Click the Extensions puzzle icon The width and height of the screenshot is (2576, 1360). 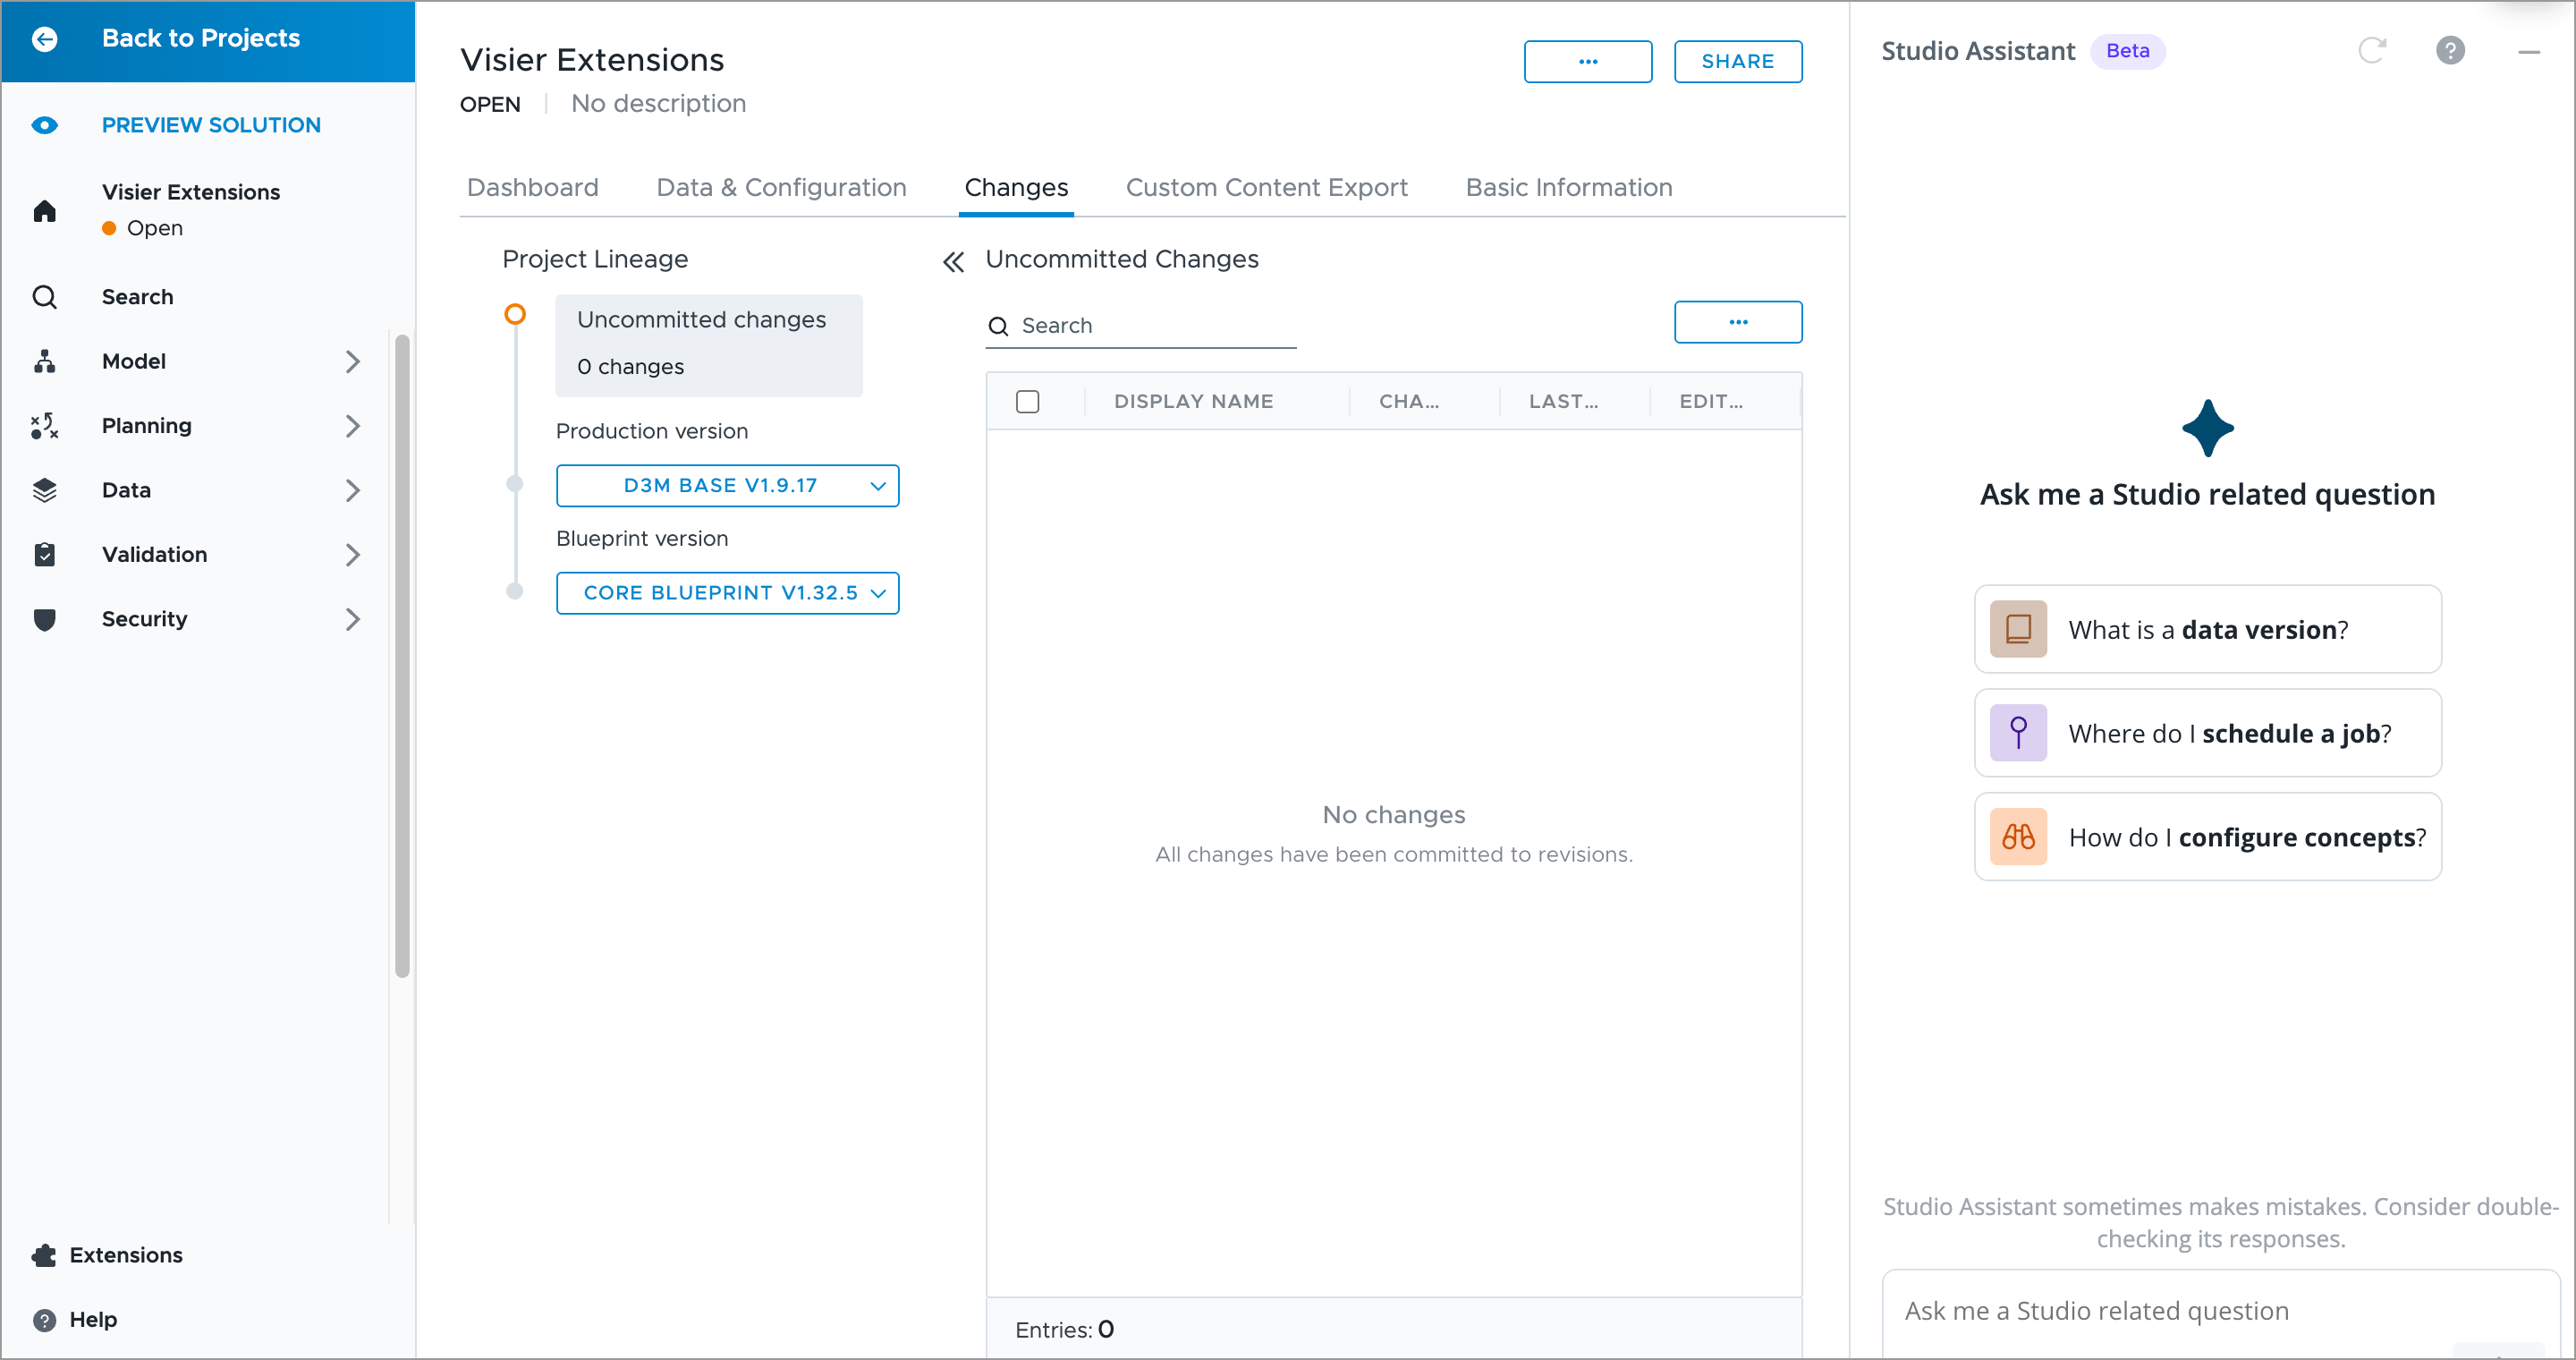tap(44, 1255)
